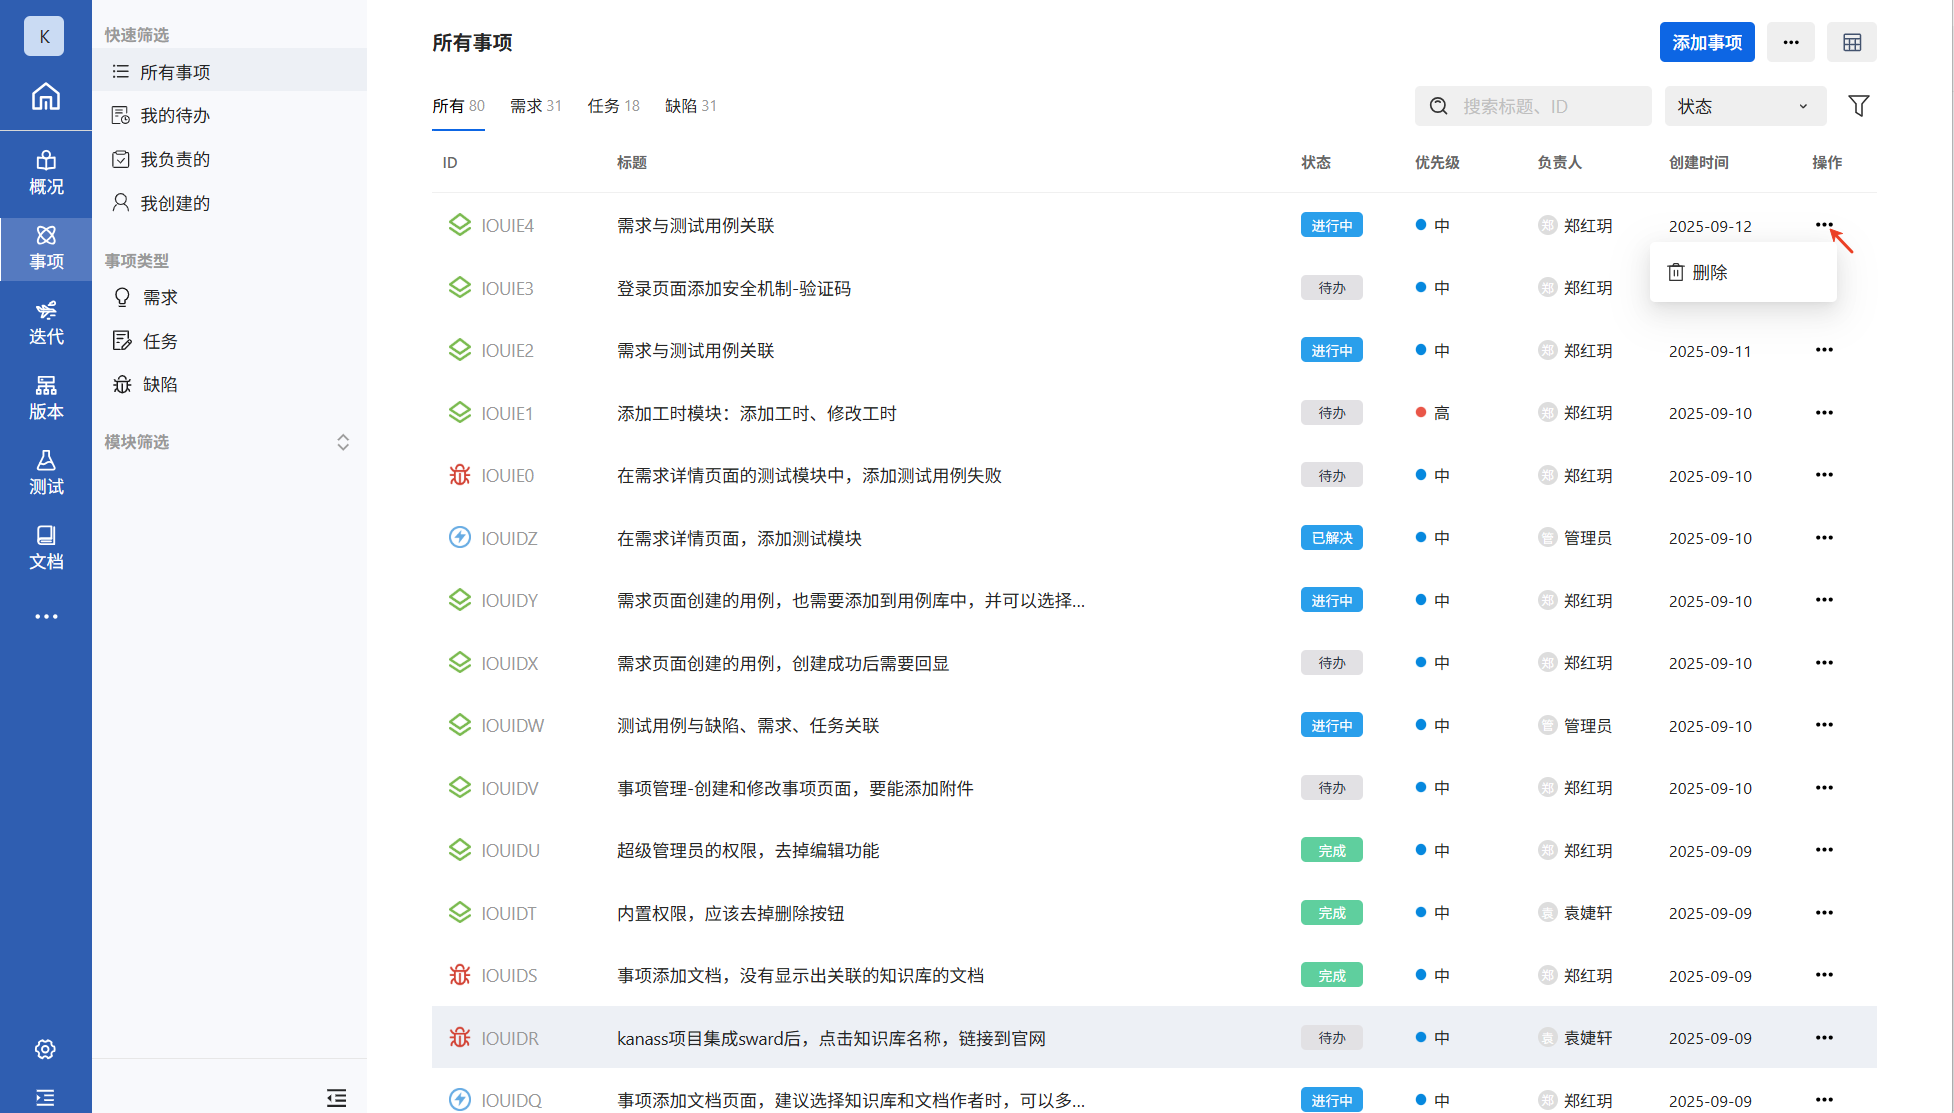Open the home icon in sidebar
The height and width of the screenshot is (1113, 1954).
[x=46, y=97]
